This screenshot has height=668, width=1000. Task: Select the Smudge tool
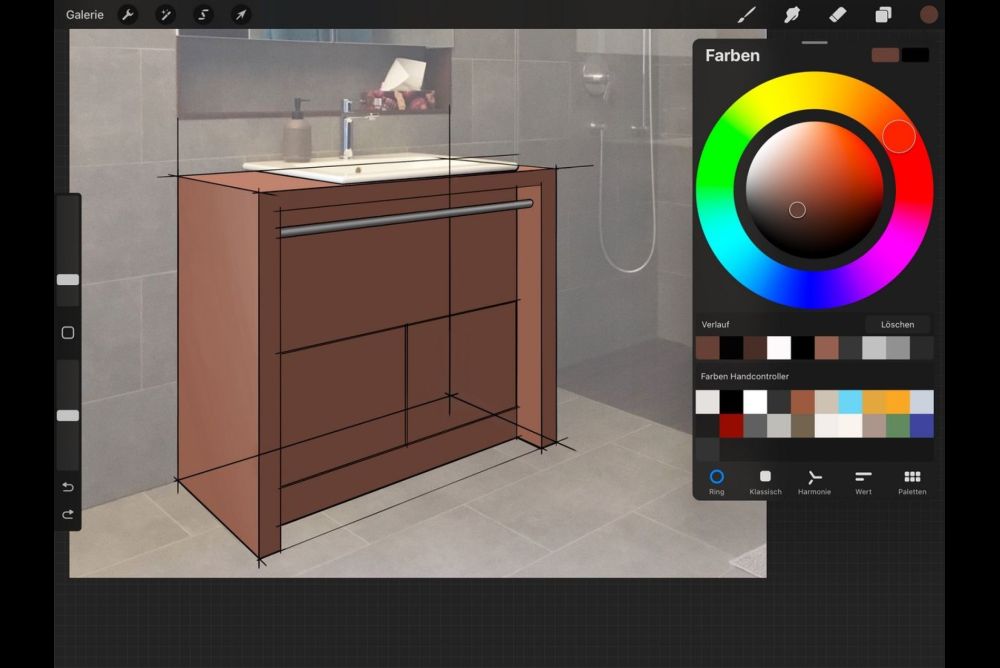(792, 15)
